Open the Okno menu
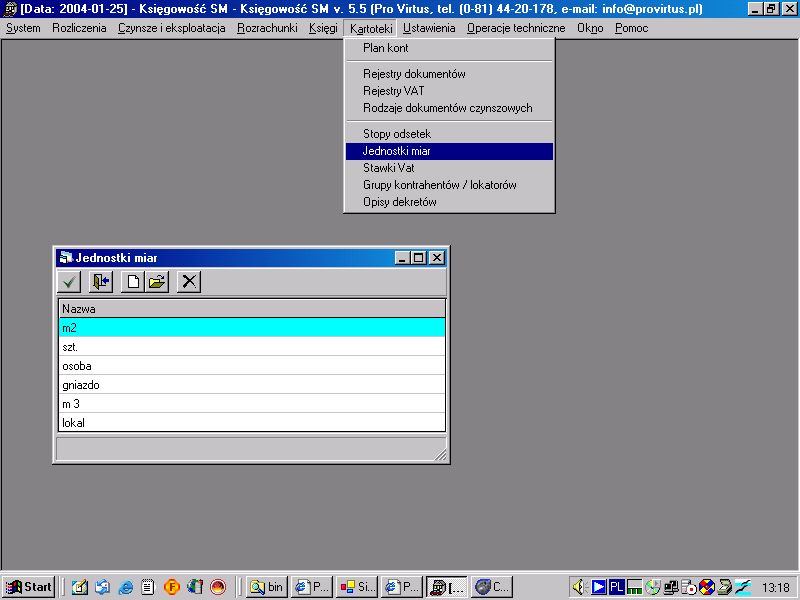Image resolution: width=800 pixels, height=600 pixels. click(590, 28)
